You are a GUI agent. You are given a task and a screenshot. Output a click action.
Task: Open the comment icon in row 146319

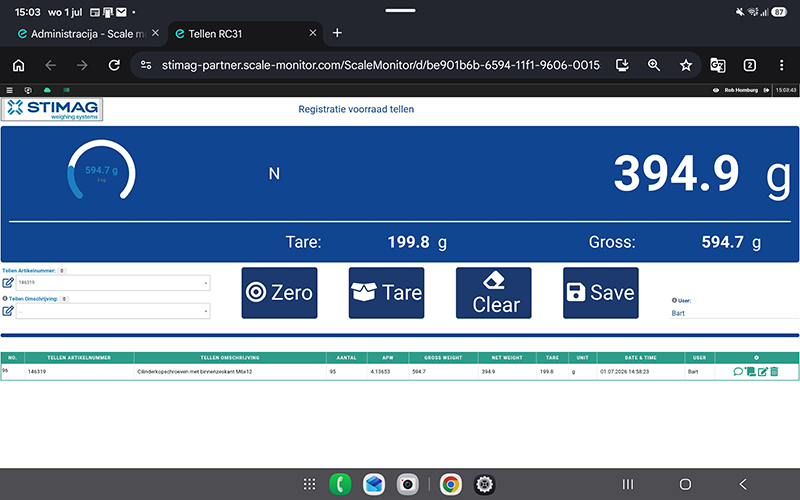coord(738,371)
